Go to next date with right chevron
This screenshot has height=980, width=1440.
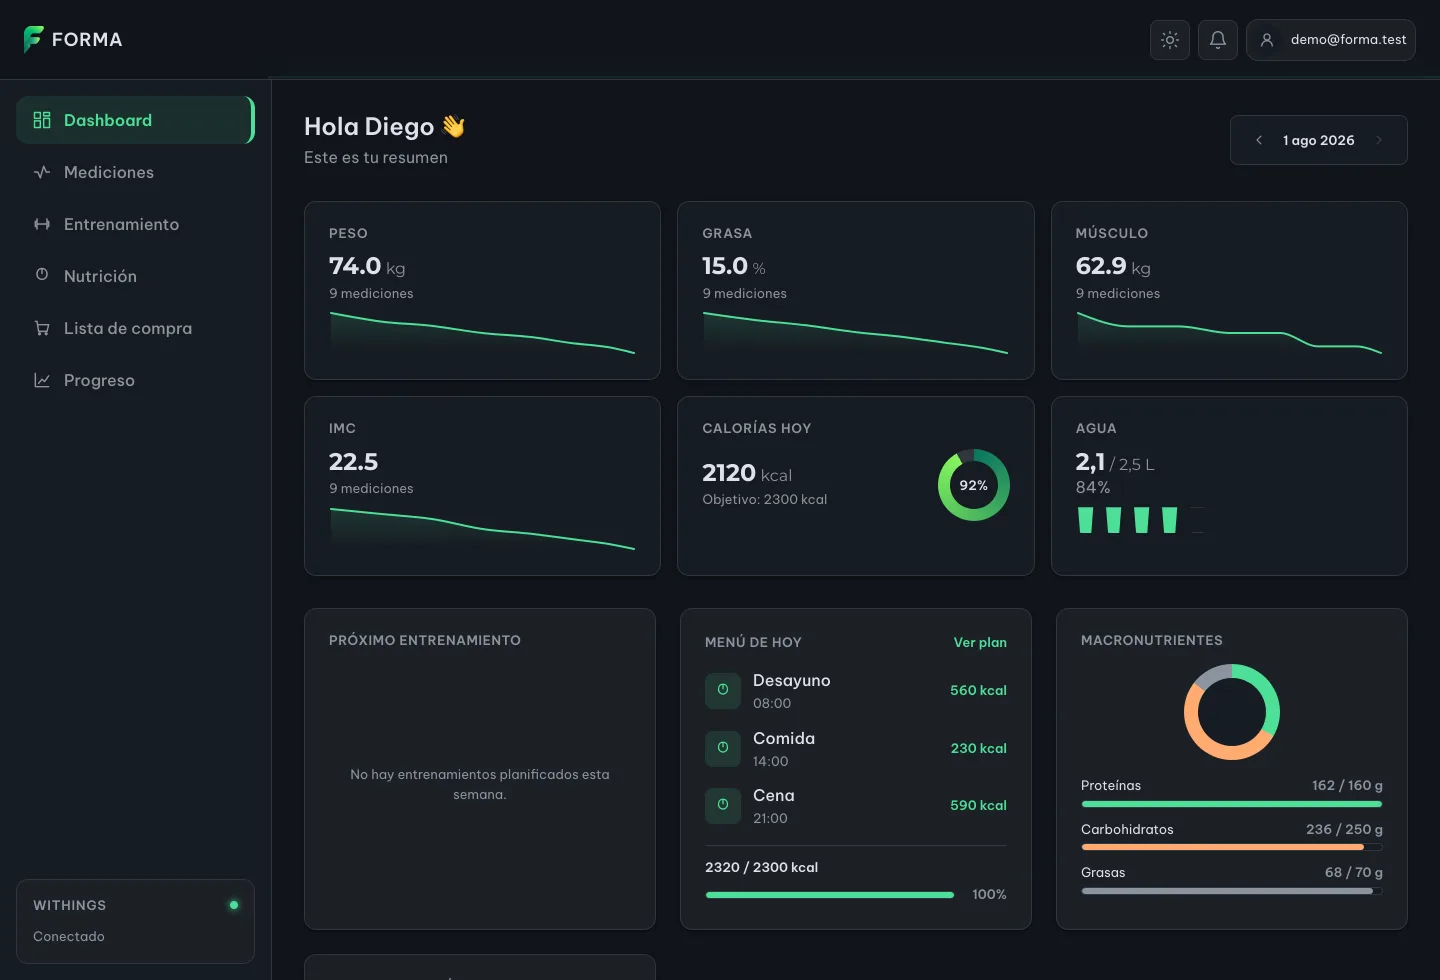[1379, 140]
